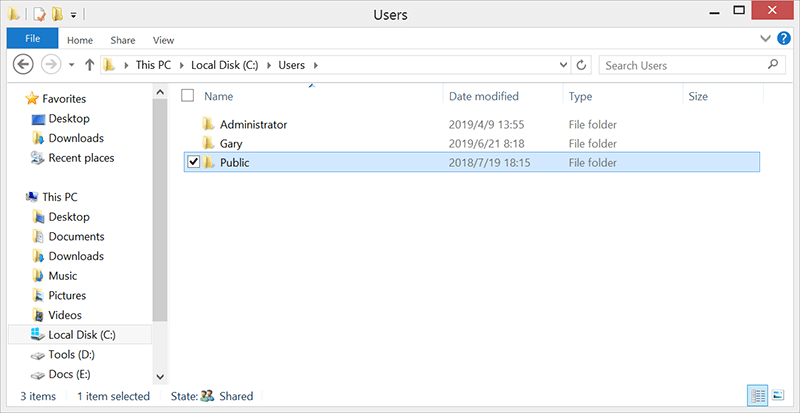800x413 pixels.
Task: Click the search magnifier icon
Action: (x=772, y=65)
